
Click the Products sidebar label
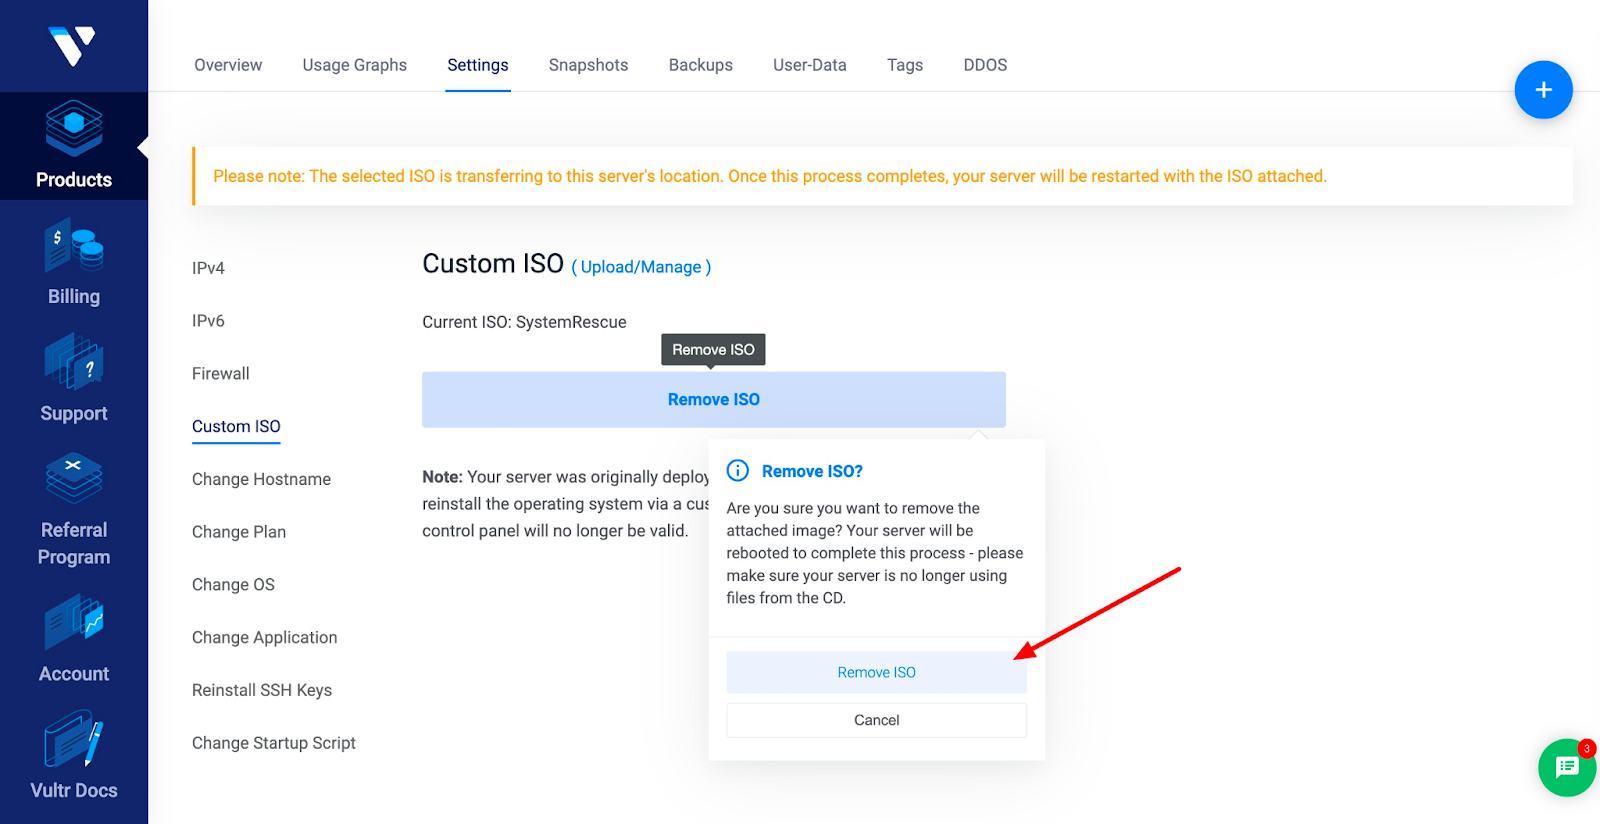[74, 180]
